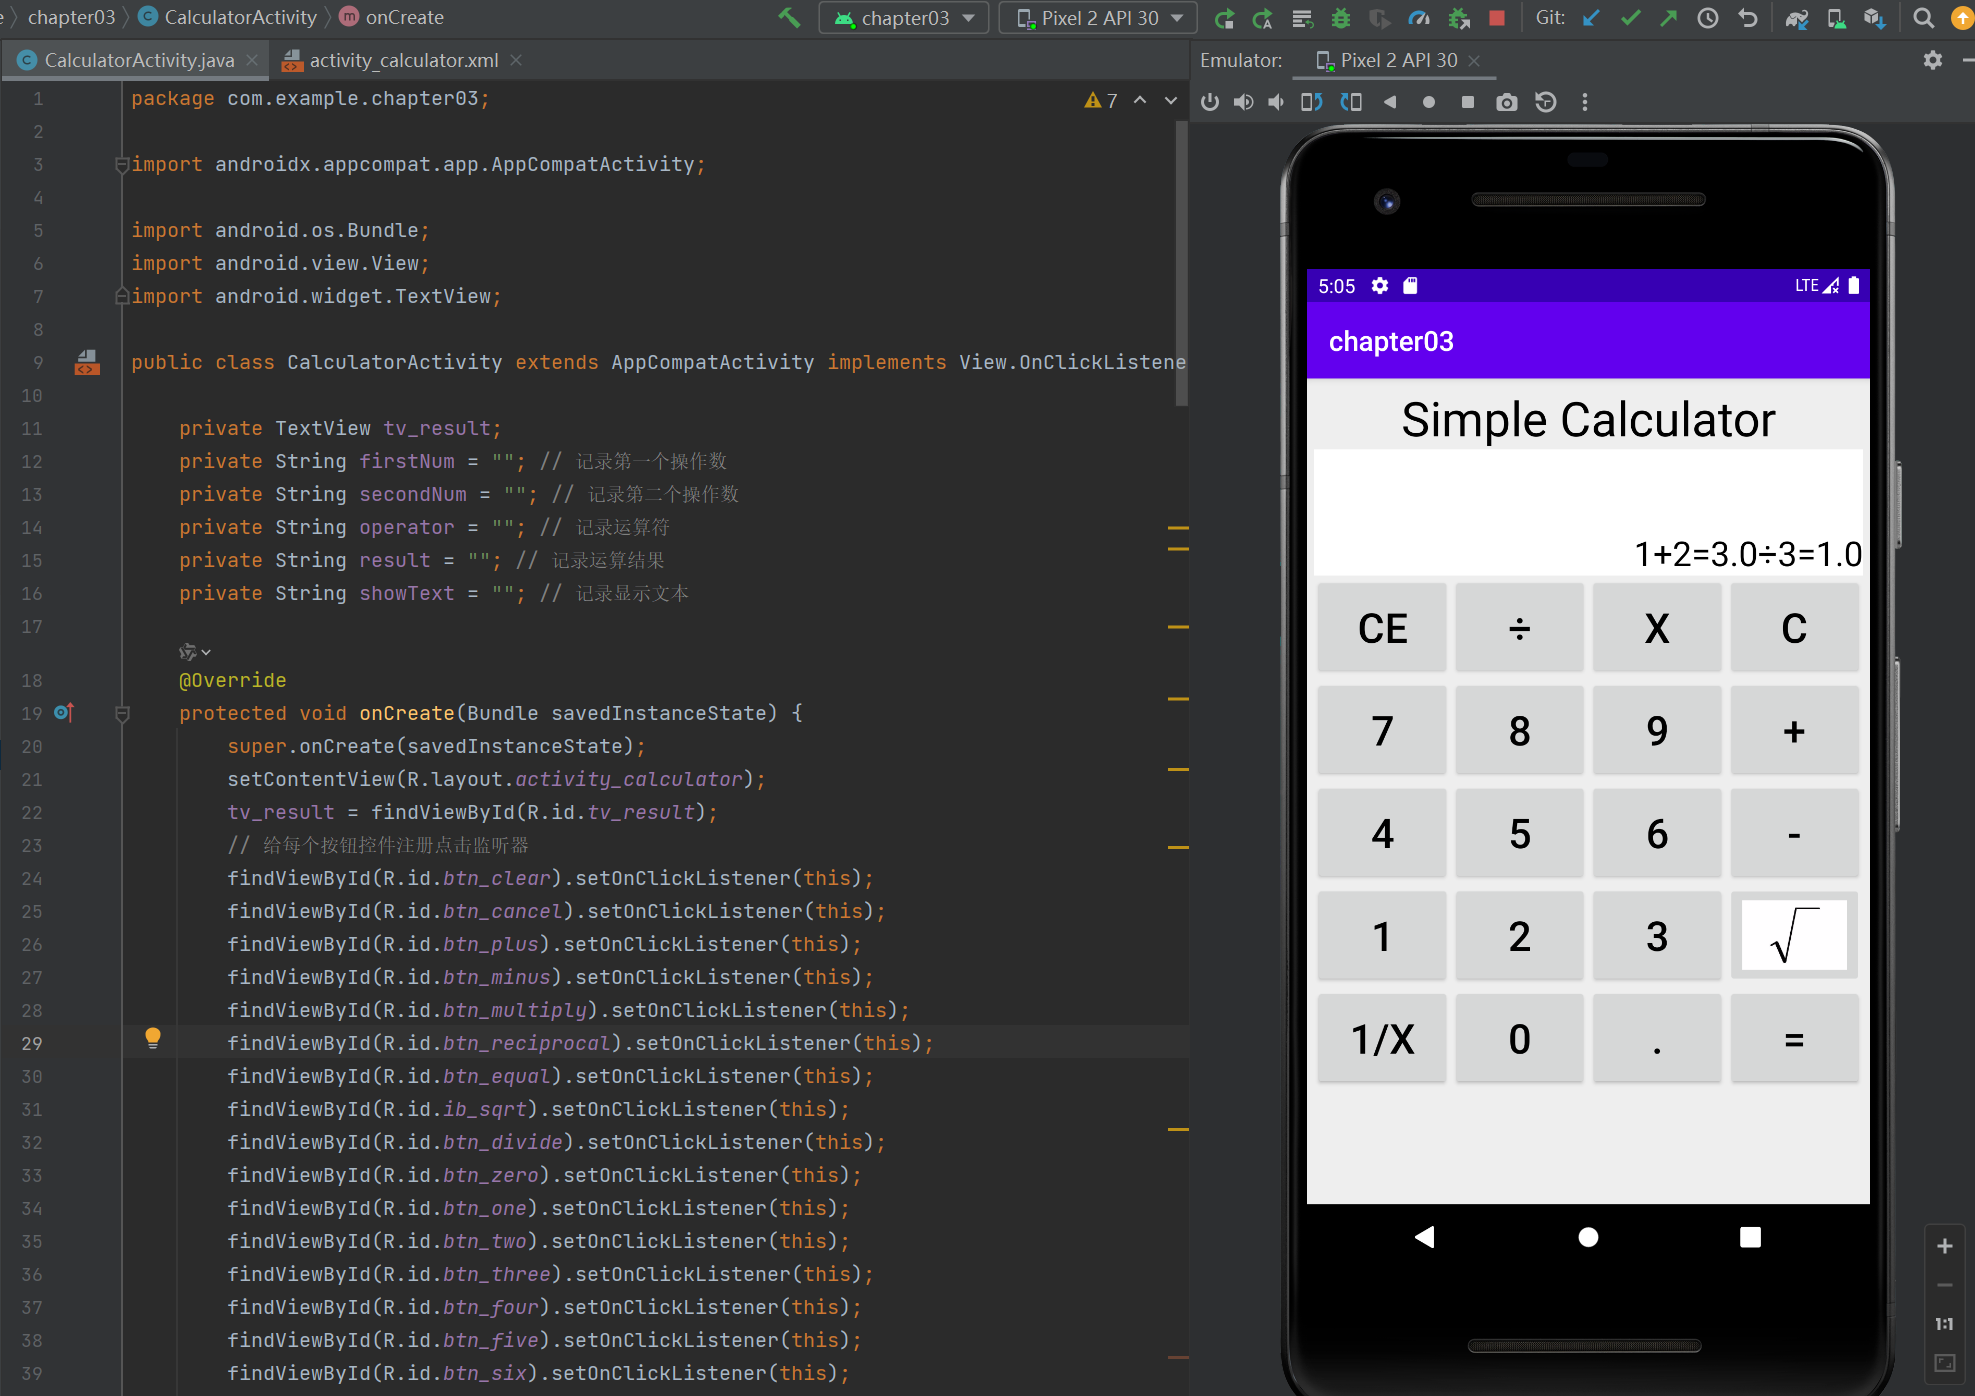Click the Git Rollback undo icon
The height and width of the screenshot is (1396, 1975).
point(1748,18)
